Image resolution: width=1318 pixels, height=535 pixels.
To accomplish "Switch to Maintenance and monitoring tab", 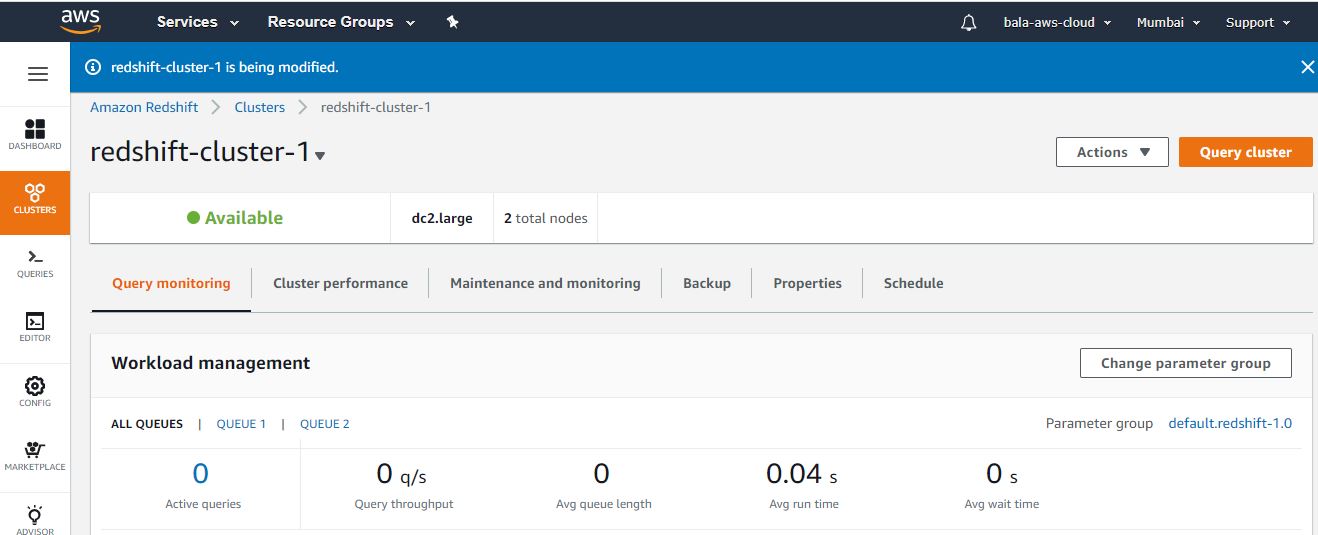I will click(x=545, y=283).
